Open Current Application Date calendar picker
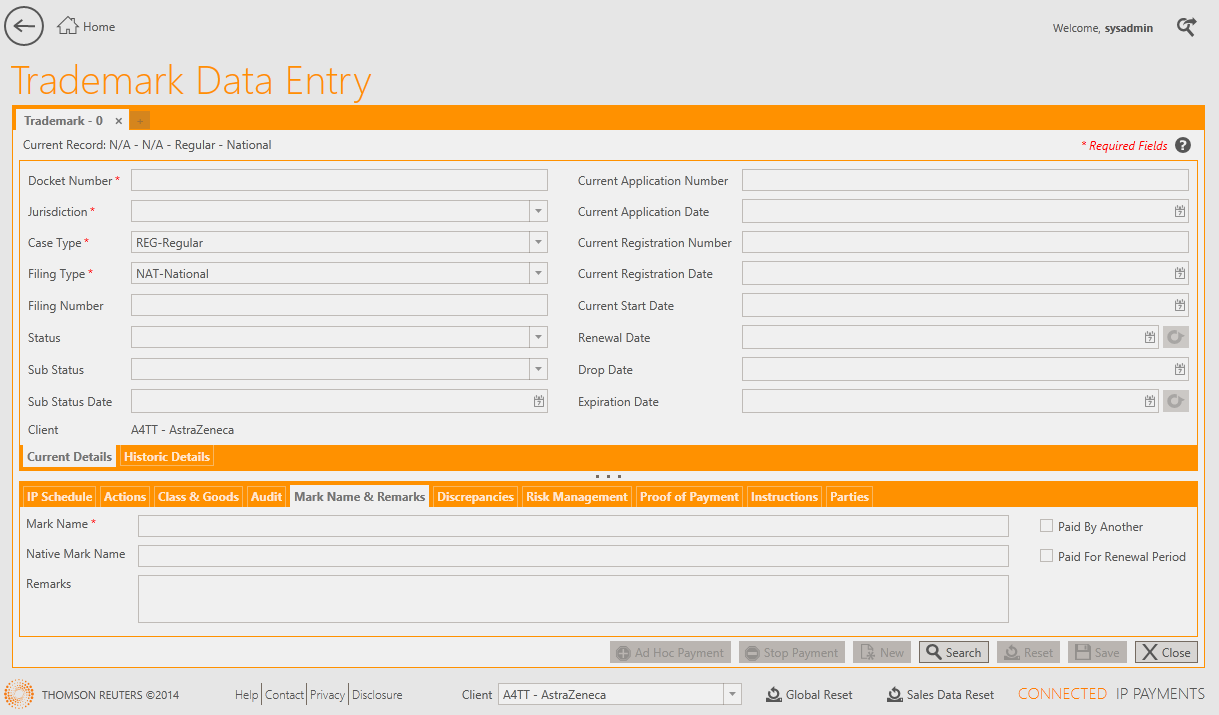The width and height of the screenshot is (1219, 715). (1180, 212)
